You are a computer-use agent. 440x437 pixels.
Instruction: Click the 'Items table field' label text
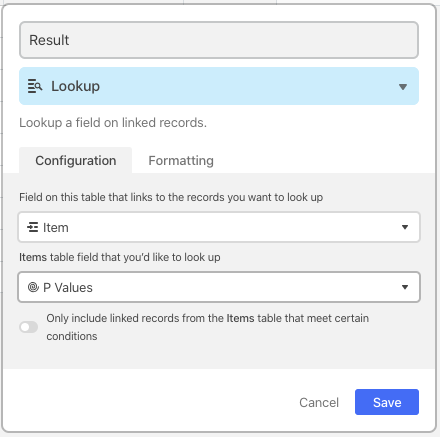click(x=120, y=257)
